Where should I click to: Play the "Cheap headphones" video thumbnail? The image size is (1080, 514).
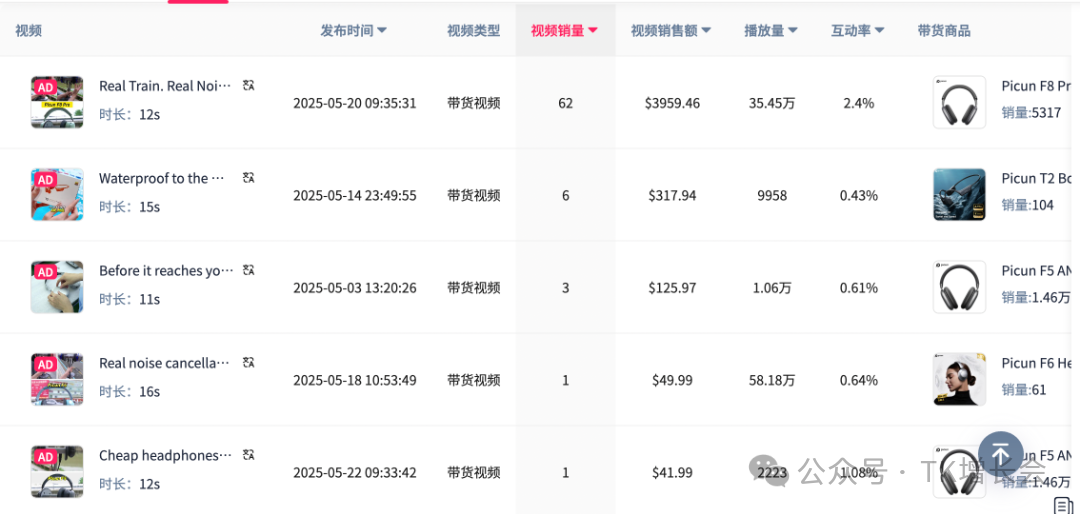57,472
